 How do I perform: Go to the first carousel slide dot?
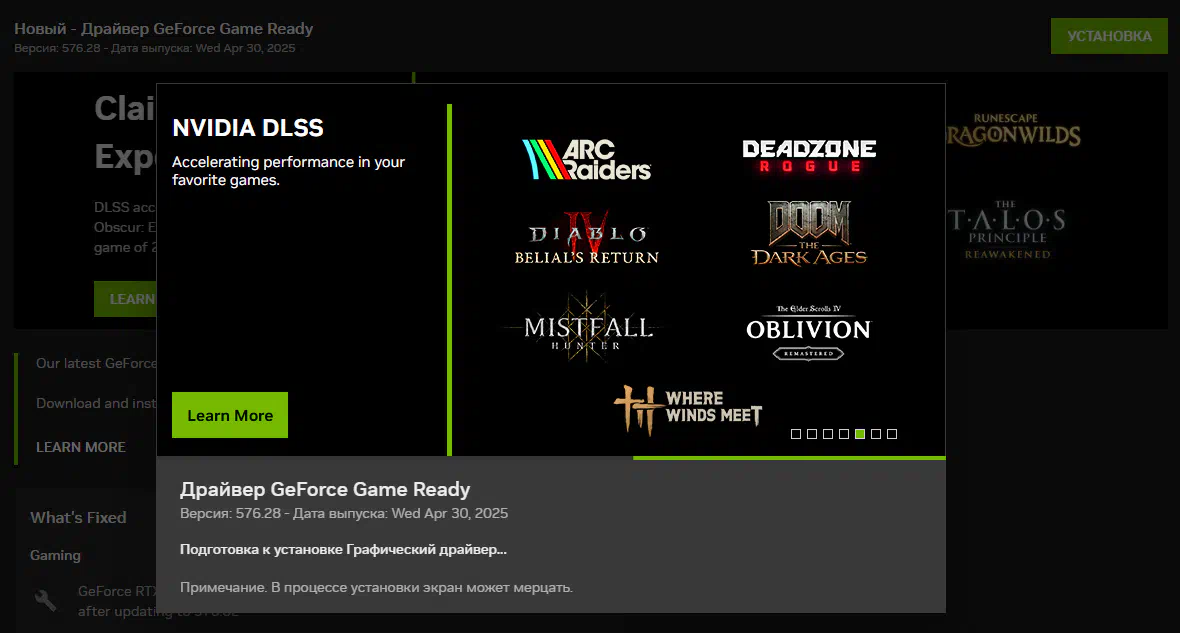click(795, 434)
